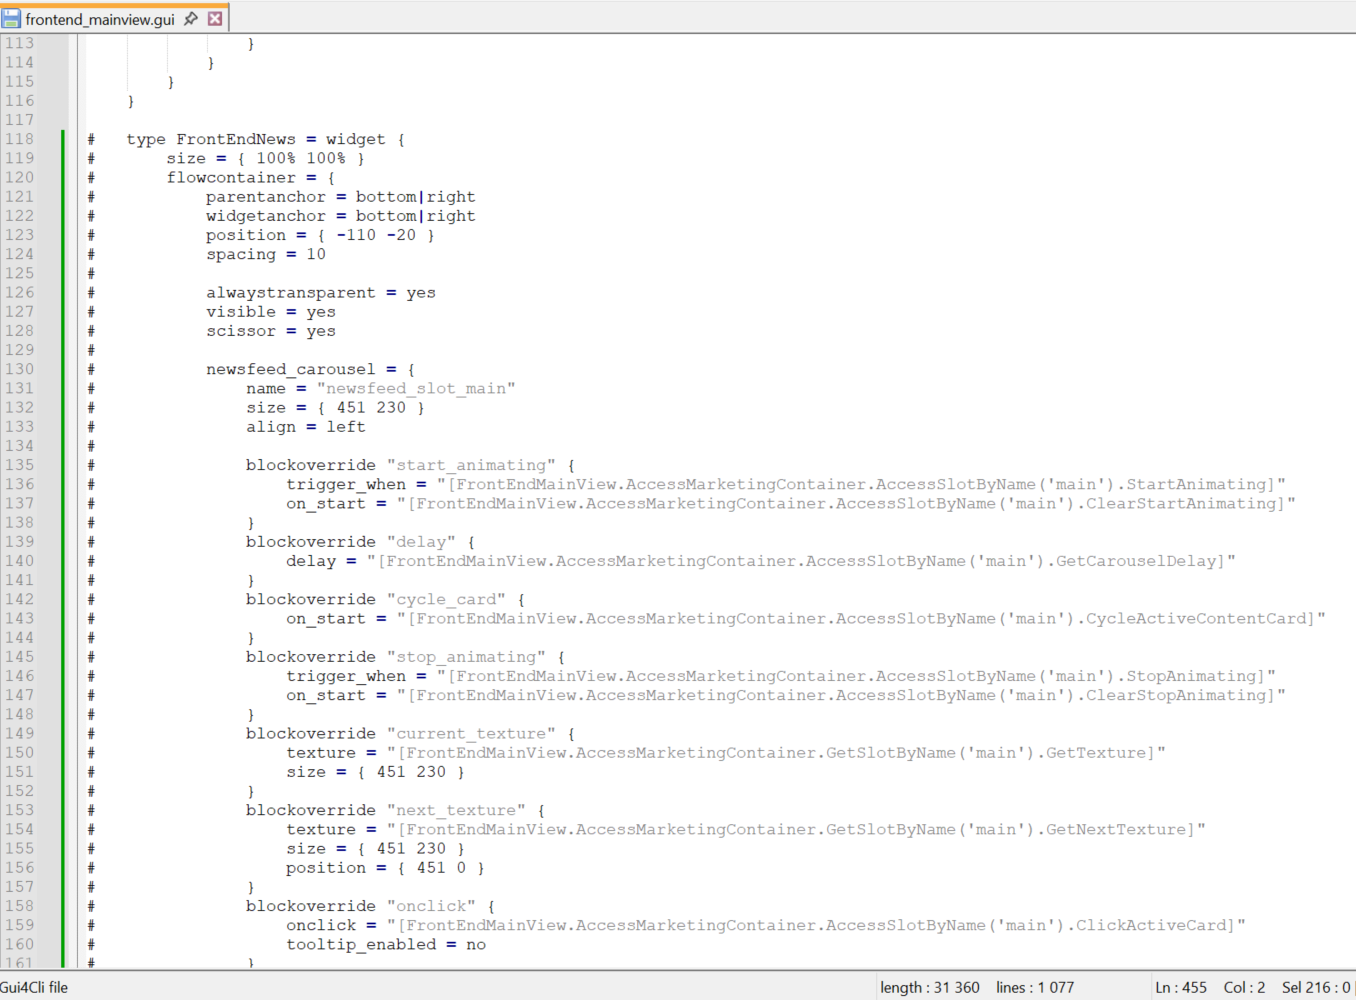Click line number 160 in the margin
The height and width of the screenshot is (1000, 1356).
pos(19,945)
